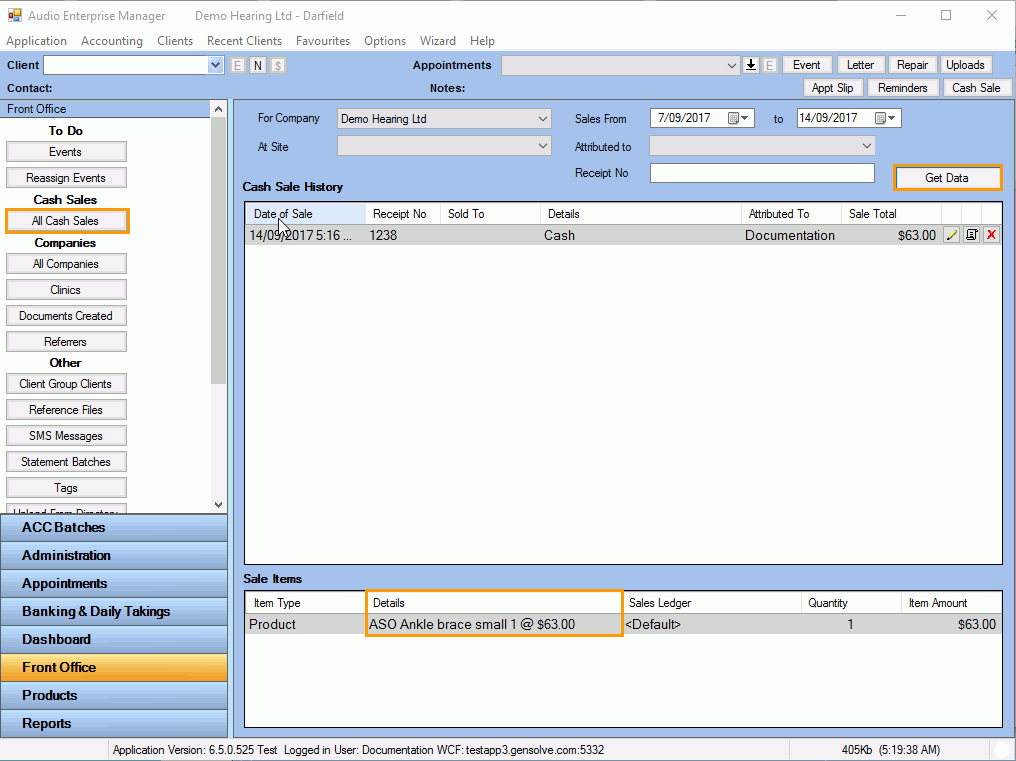Open the Accounting menu
The image size is (1016, 761).
112,41
